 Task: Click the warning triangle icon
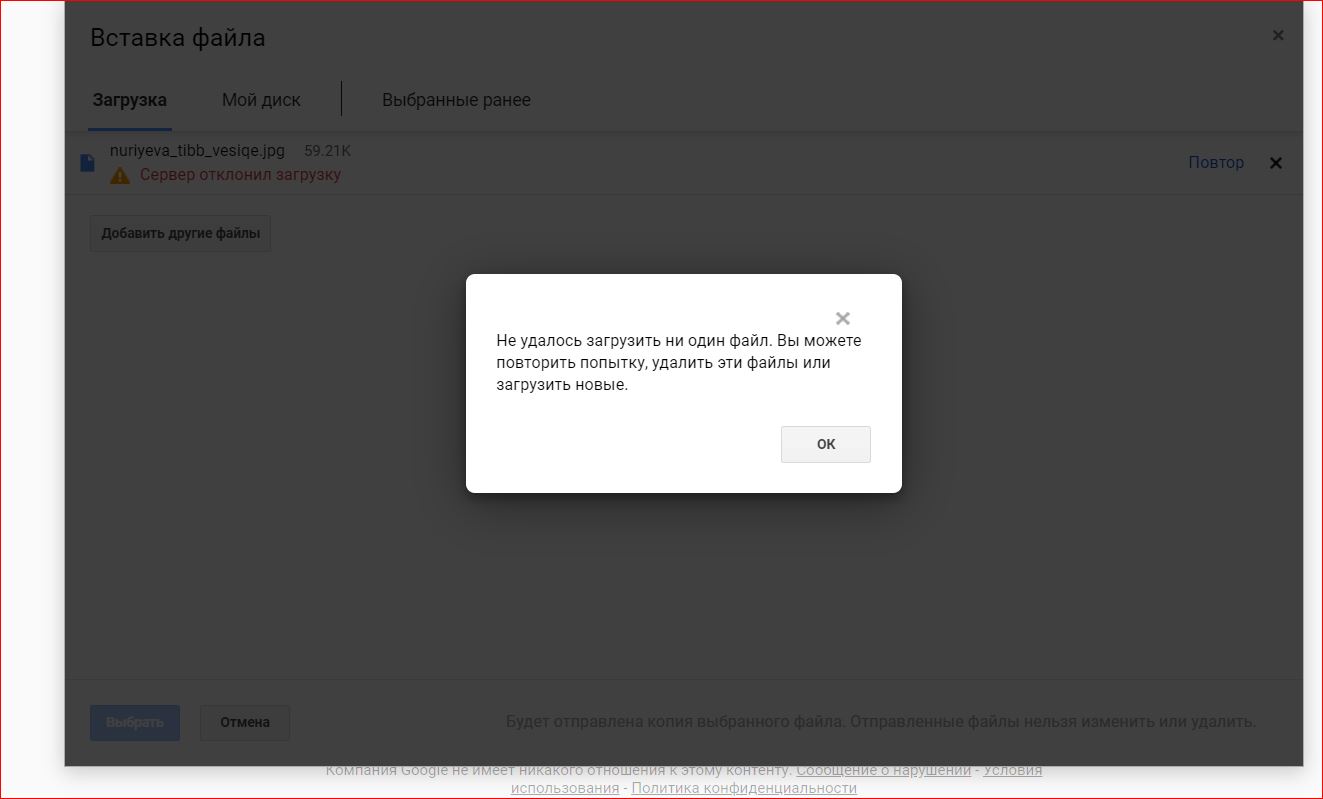(x=120, y=175)
